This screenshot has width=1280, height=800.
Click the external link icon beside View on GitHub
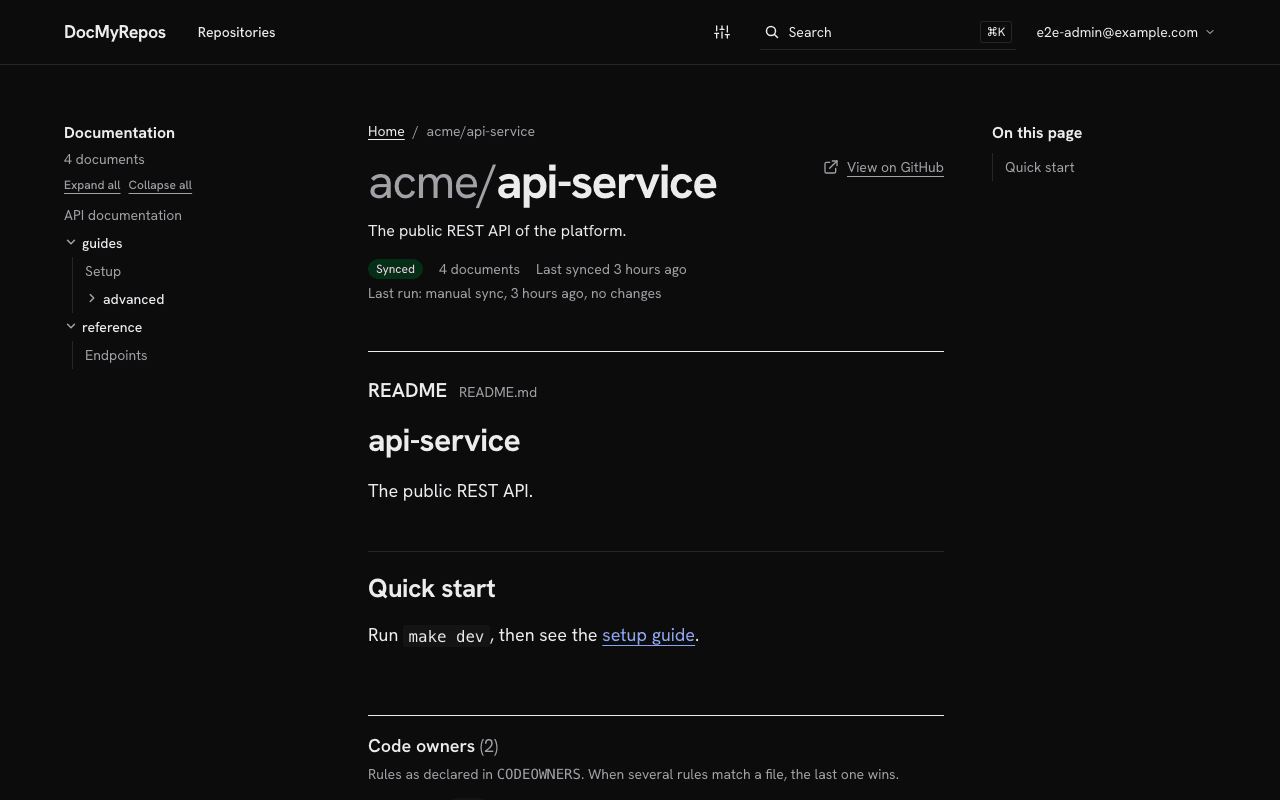click(x=831, y=167)
